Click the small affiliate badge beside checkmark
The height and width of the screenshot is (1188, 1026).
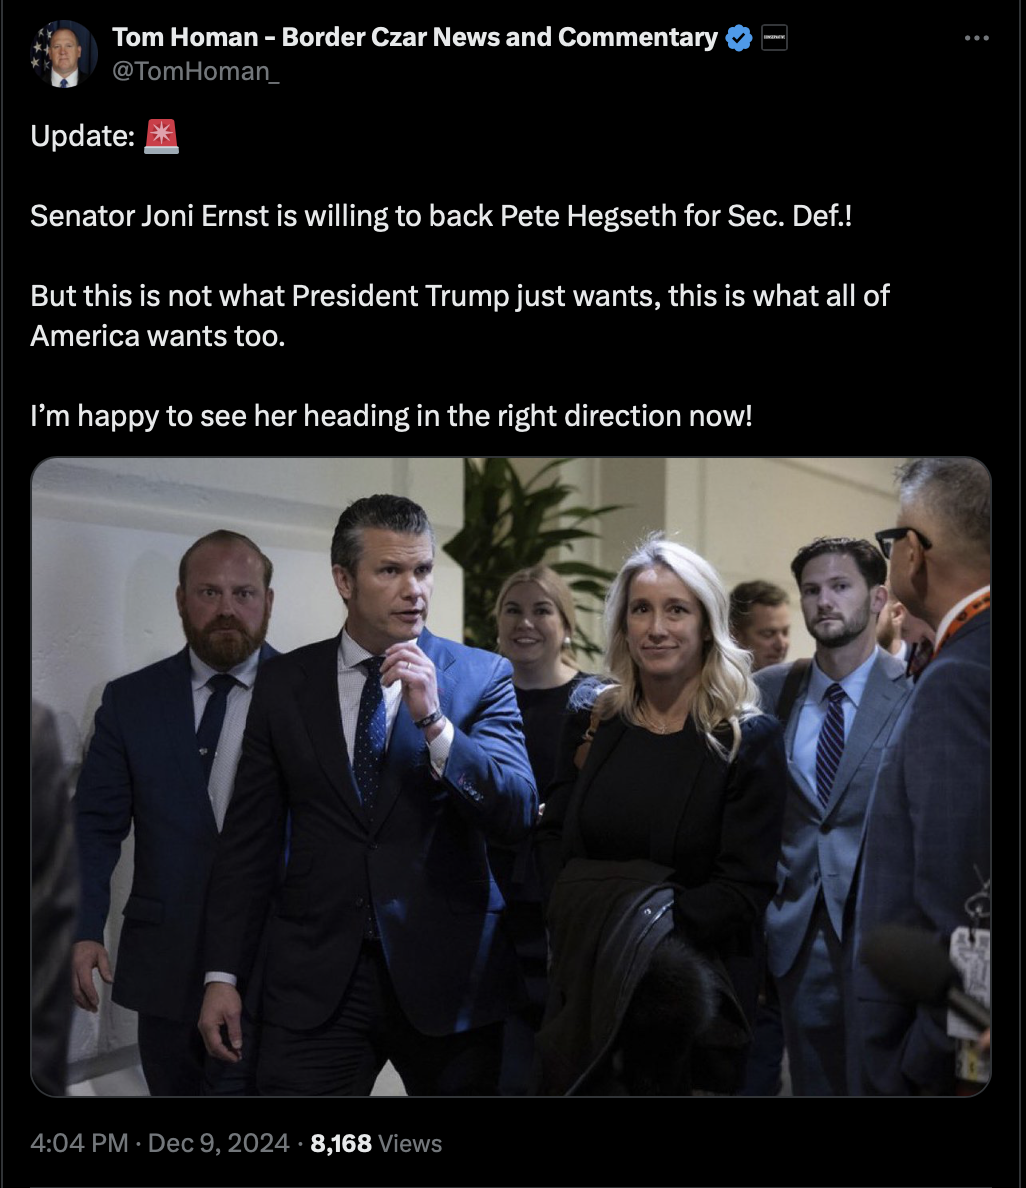click(x=774, y=37)
